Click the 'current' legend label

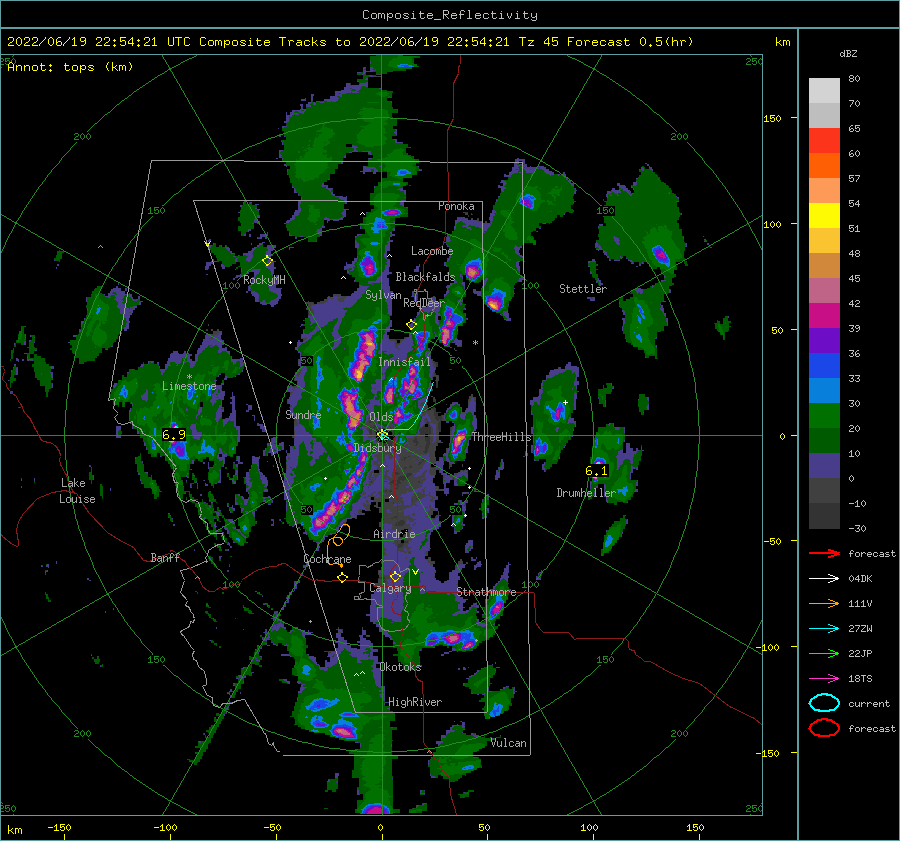(869, 703)
